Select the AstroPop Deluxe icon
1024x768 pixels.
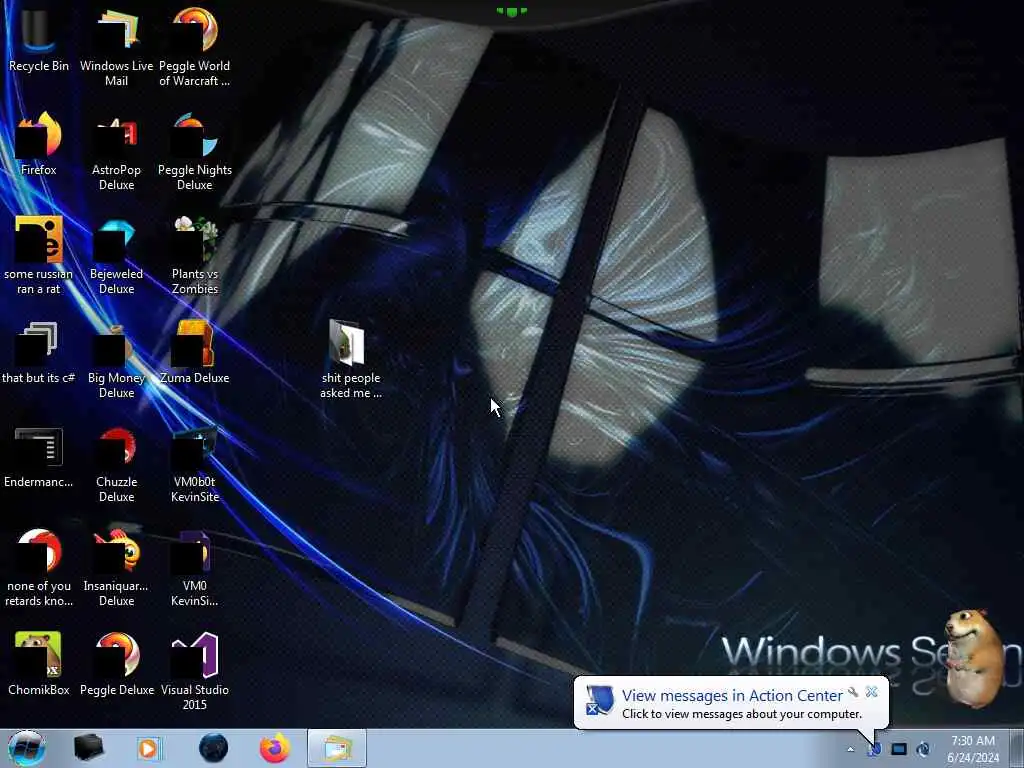coord(116,152)
